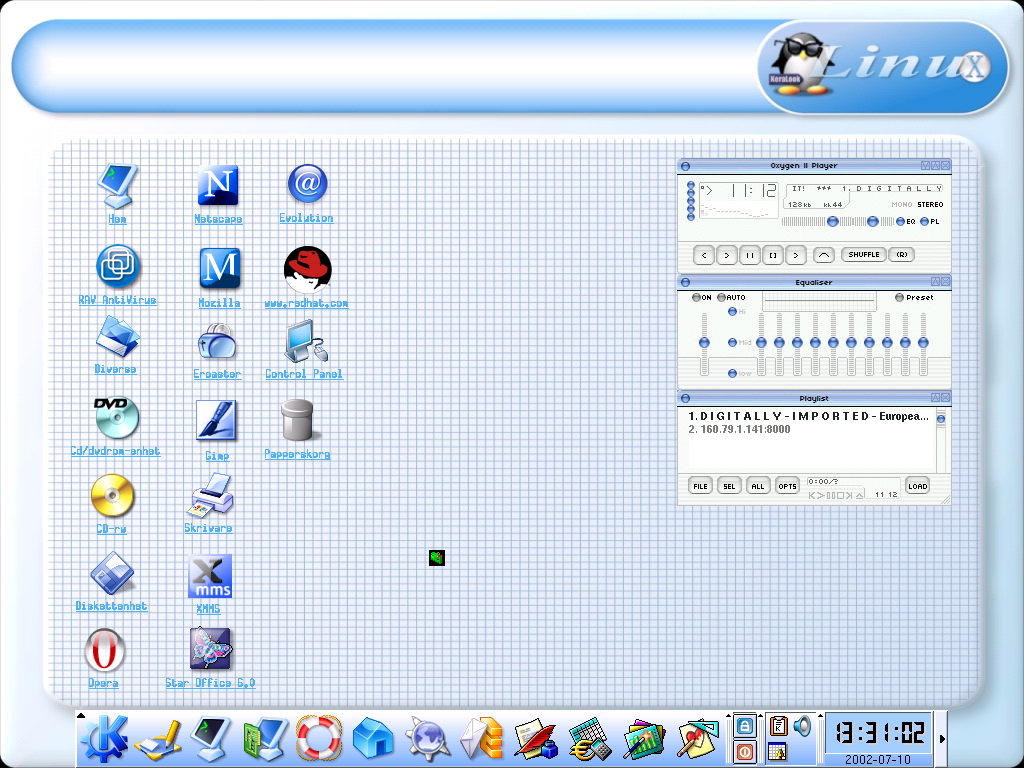Image resolution: width=1024 pixels, height=768 pixels.
Task: Open the CD-rw disc icon
Action: pos(112,495)
